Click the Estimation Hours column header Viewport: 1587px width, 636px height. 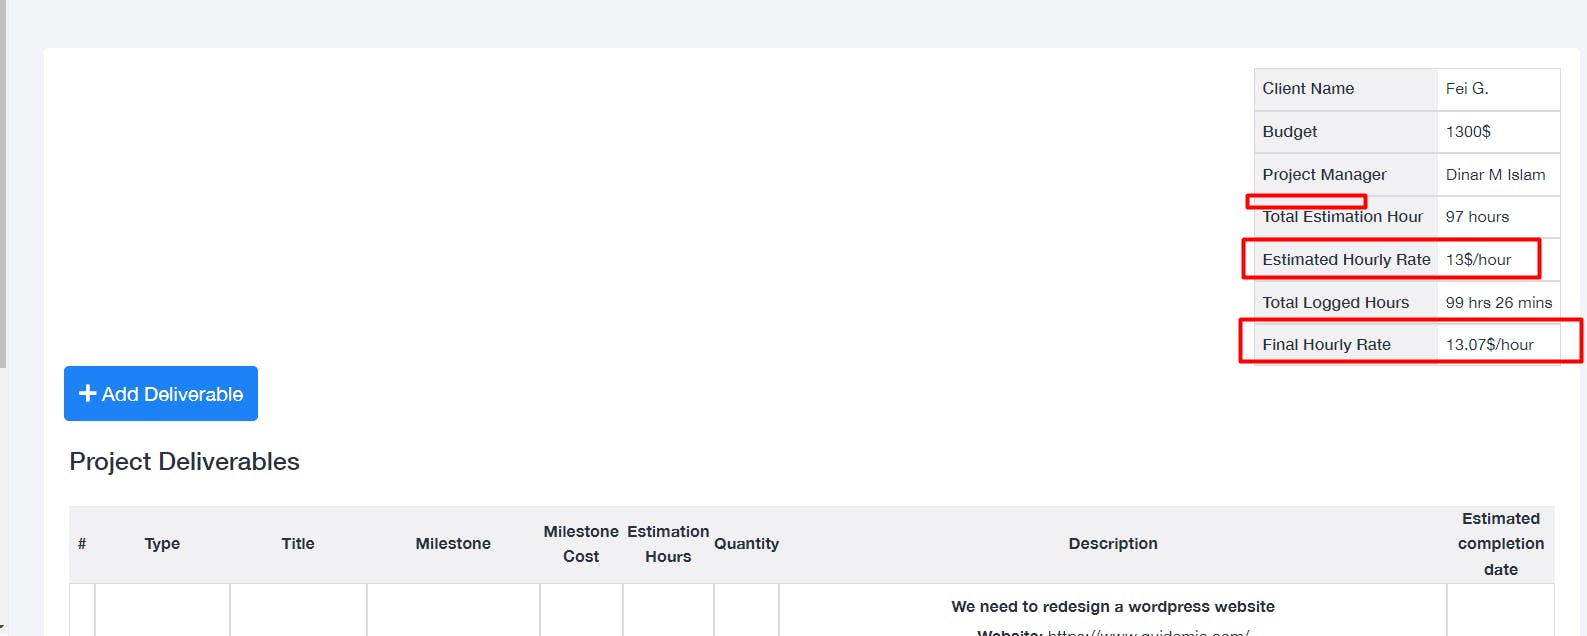tap(668, 544)
